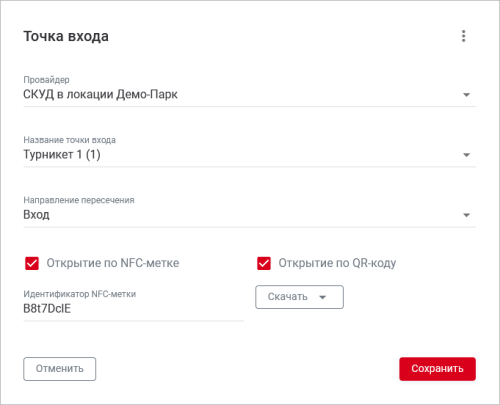500x405 pixels.
Task: Open the Турникет 1 (1) selection field
Action: click(249, 155)
